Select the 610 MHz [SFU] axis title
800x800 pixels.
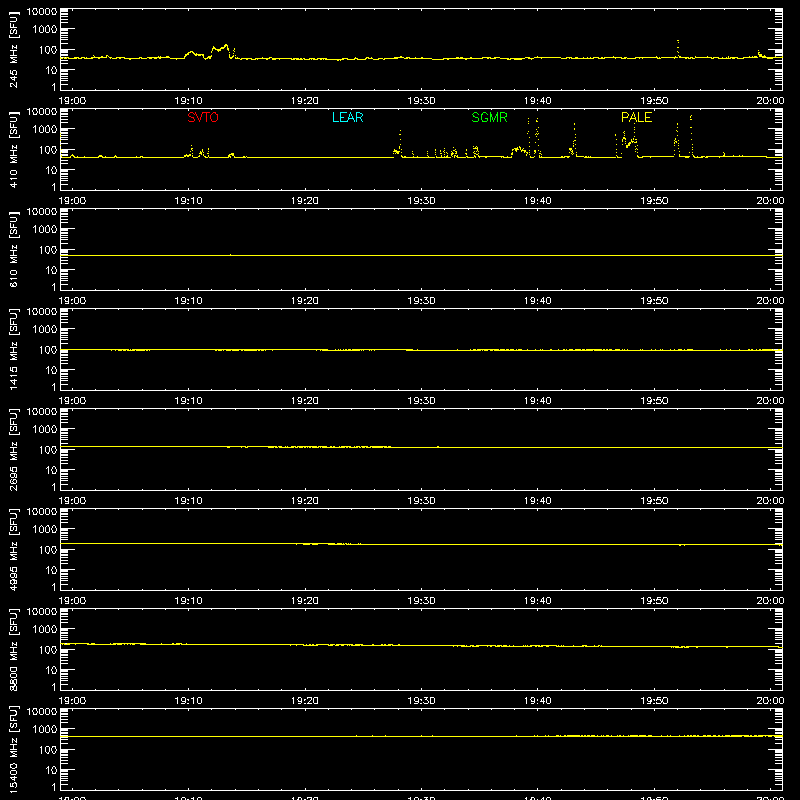click(x=14, y=250)
